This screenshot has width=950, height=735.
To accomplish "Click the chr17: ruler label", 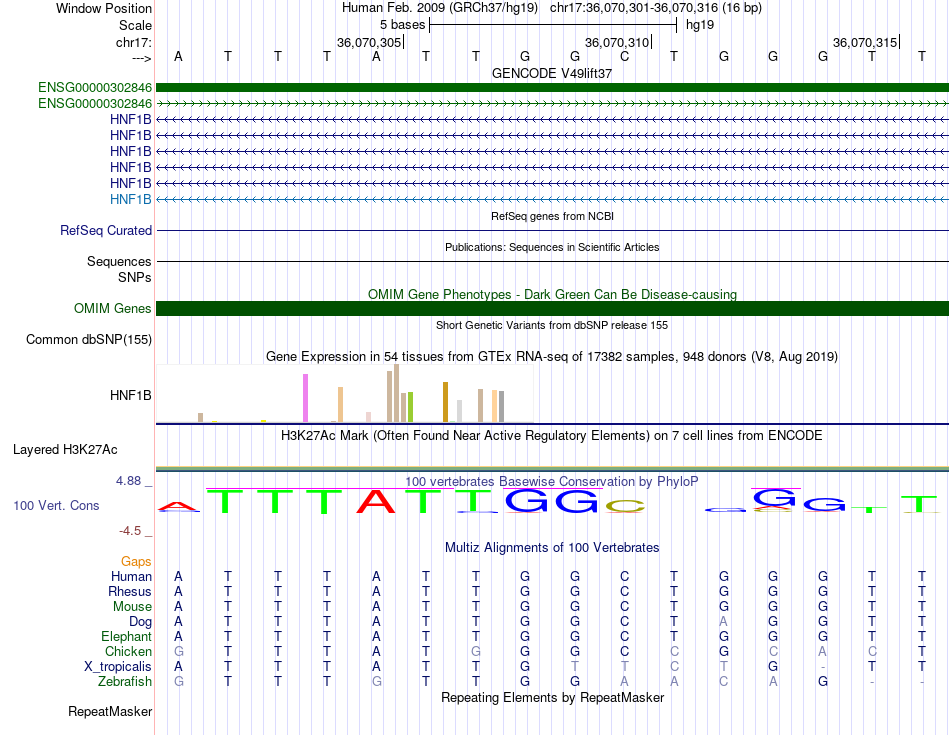I will 133,42.
